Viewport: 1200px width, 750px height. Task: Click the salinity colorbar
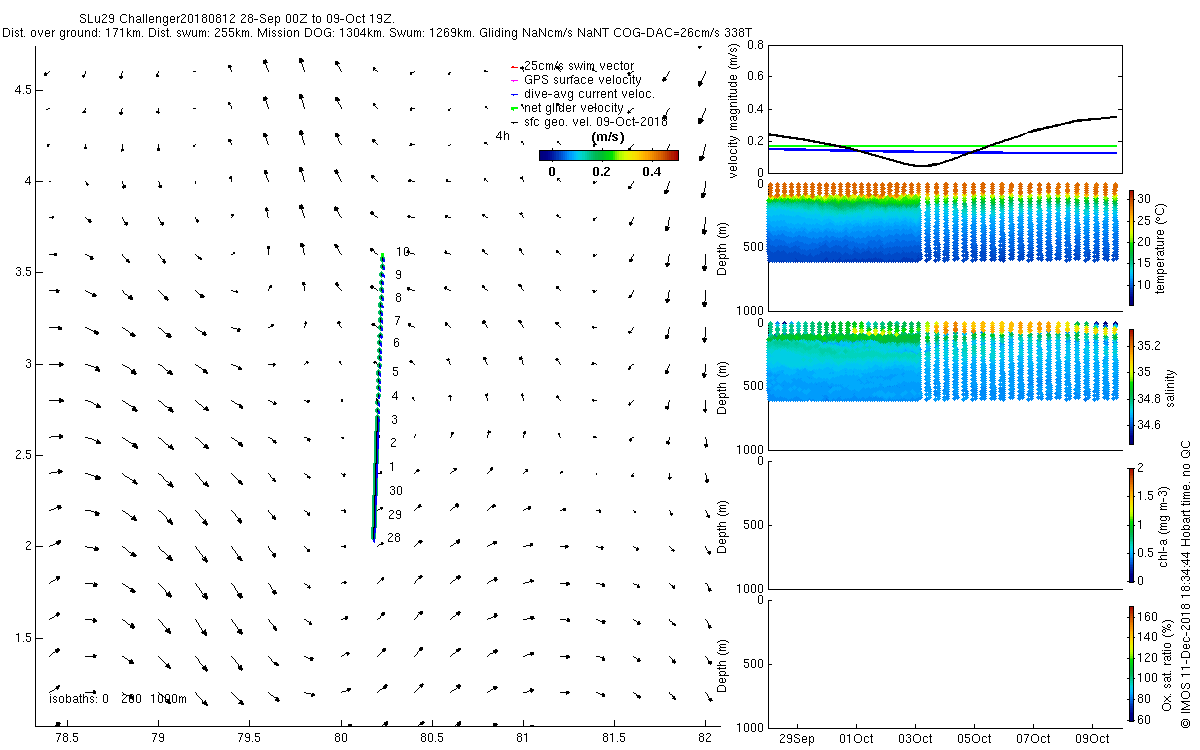1131,386
